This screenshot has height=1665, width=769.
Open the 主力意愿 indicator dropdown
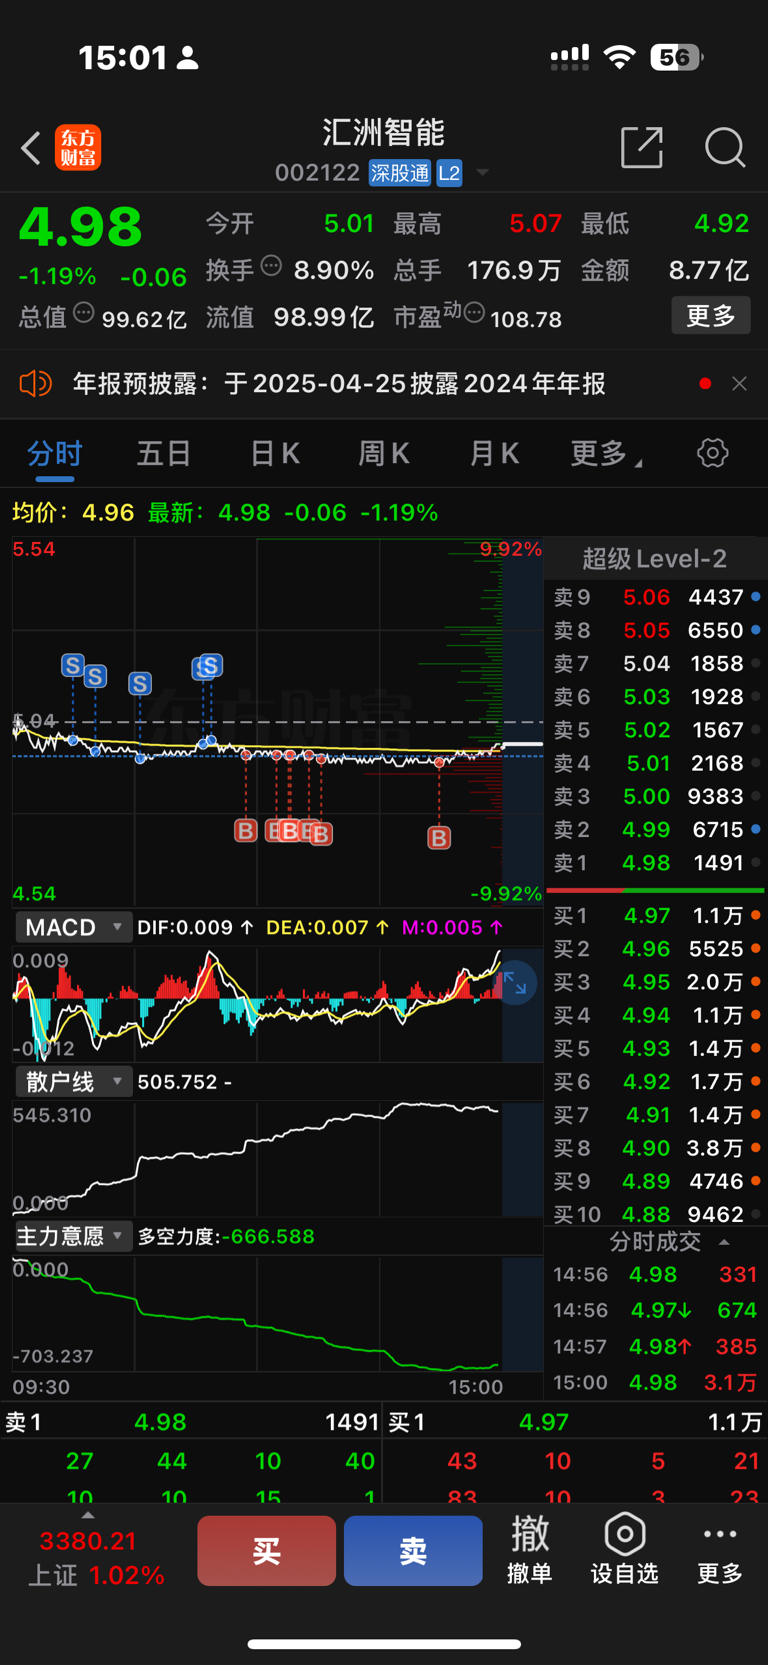point(73,1236)
